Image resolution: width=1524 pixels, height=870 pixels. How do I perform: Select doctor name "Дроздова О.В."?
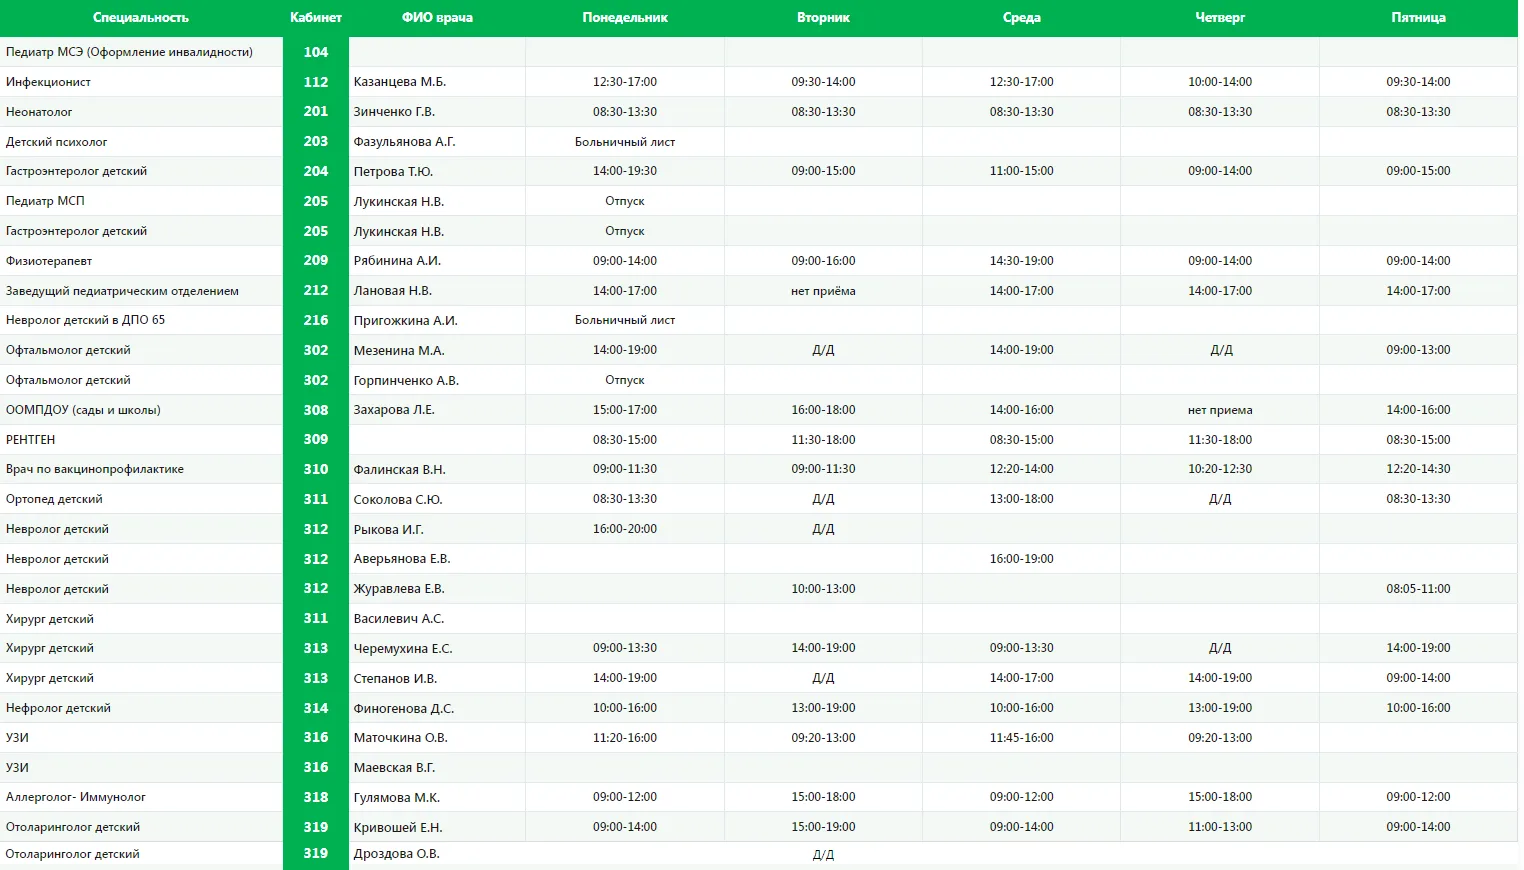(x=396, y=854)
